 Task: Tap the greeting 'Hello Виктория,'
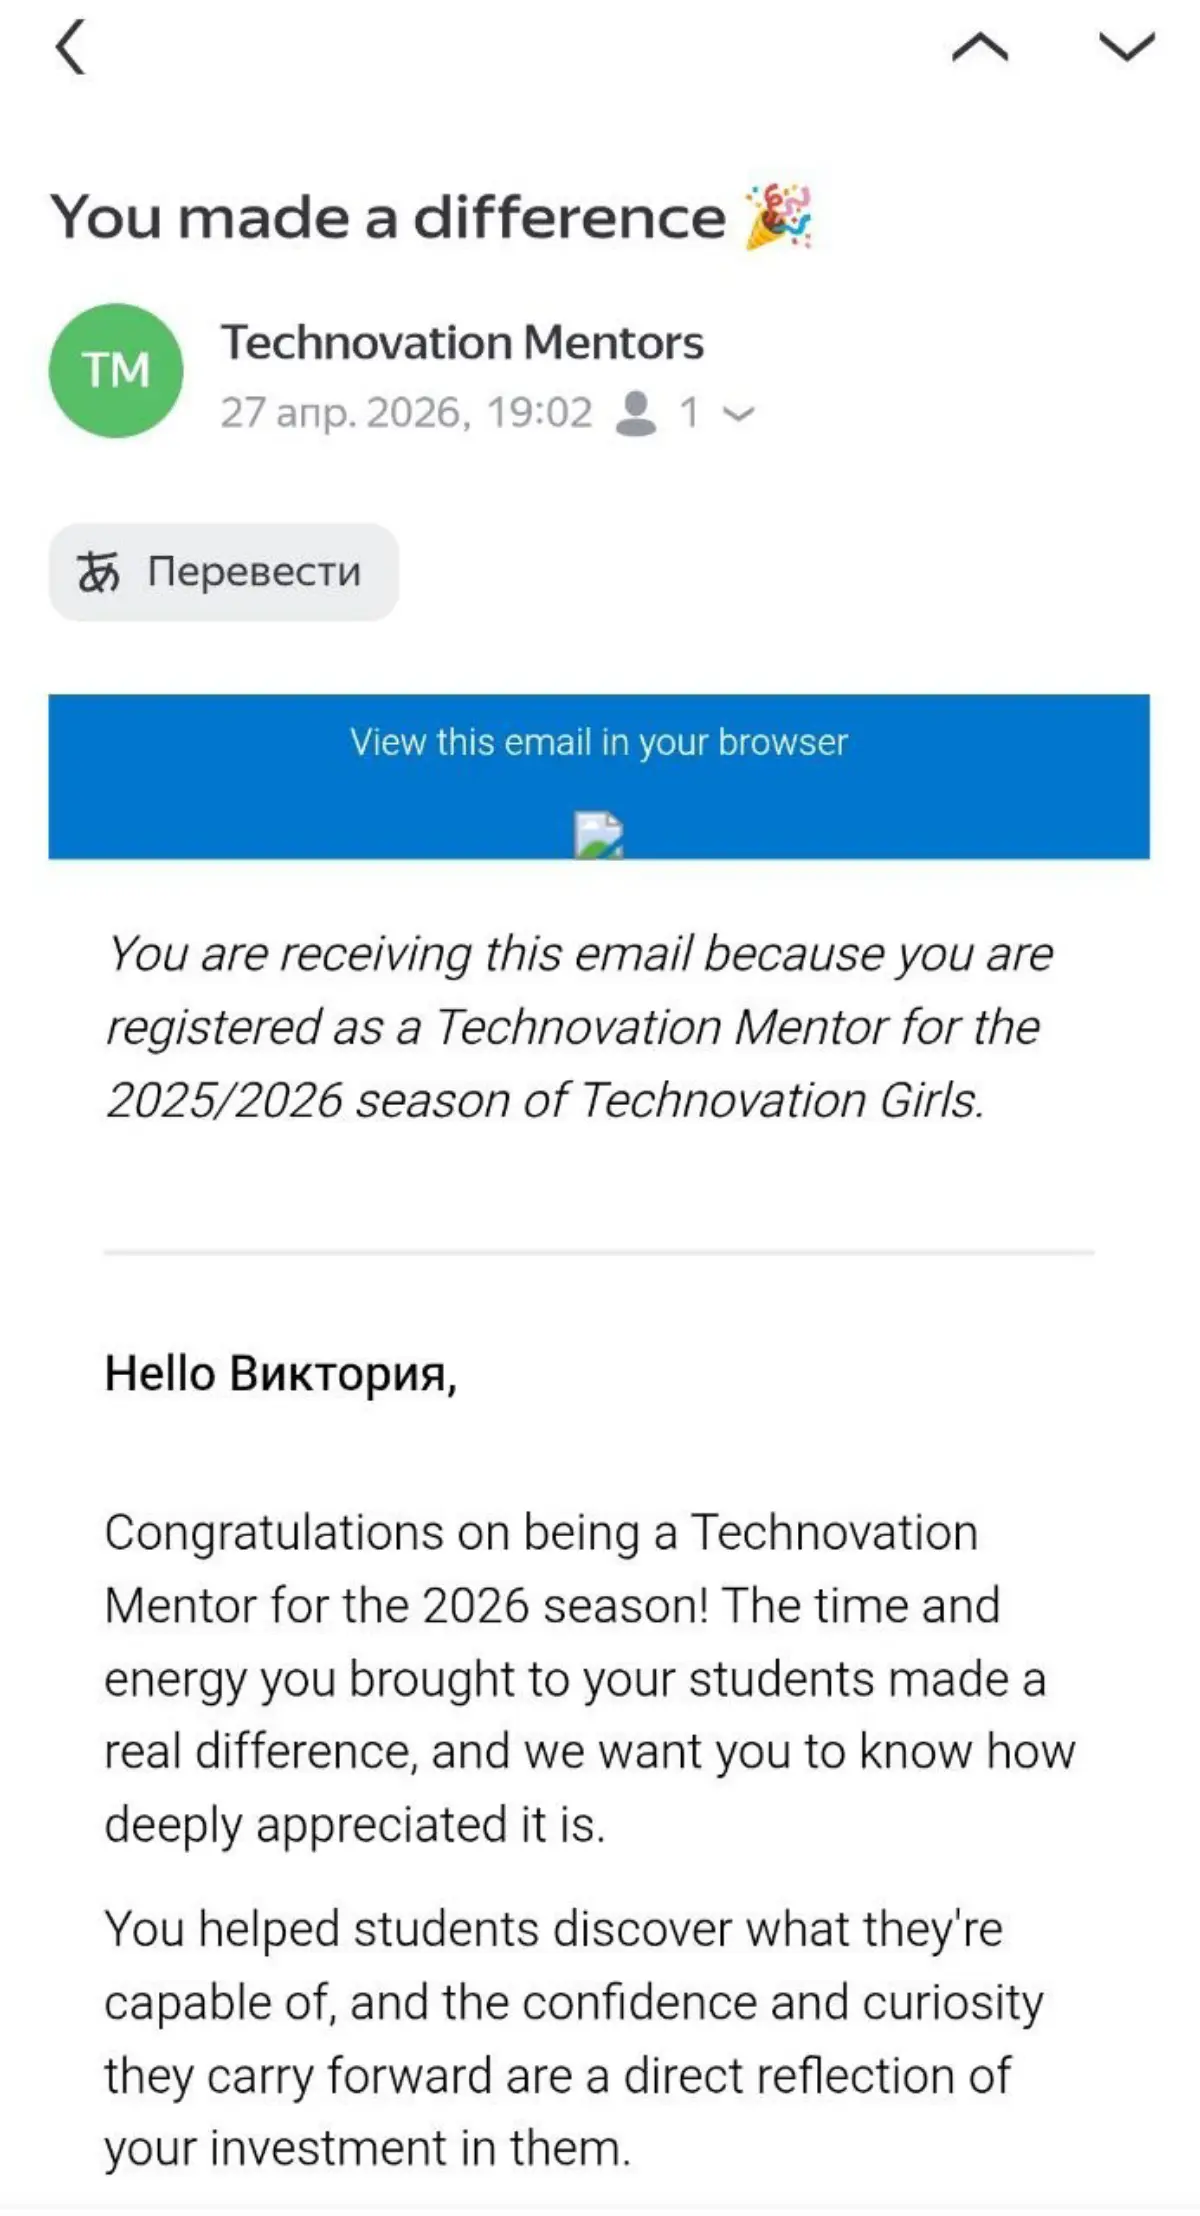281,1373
